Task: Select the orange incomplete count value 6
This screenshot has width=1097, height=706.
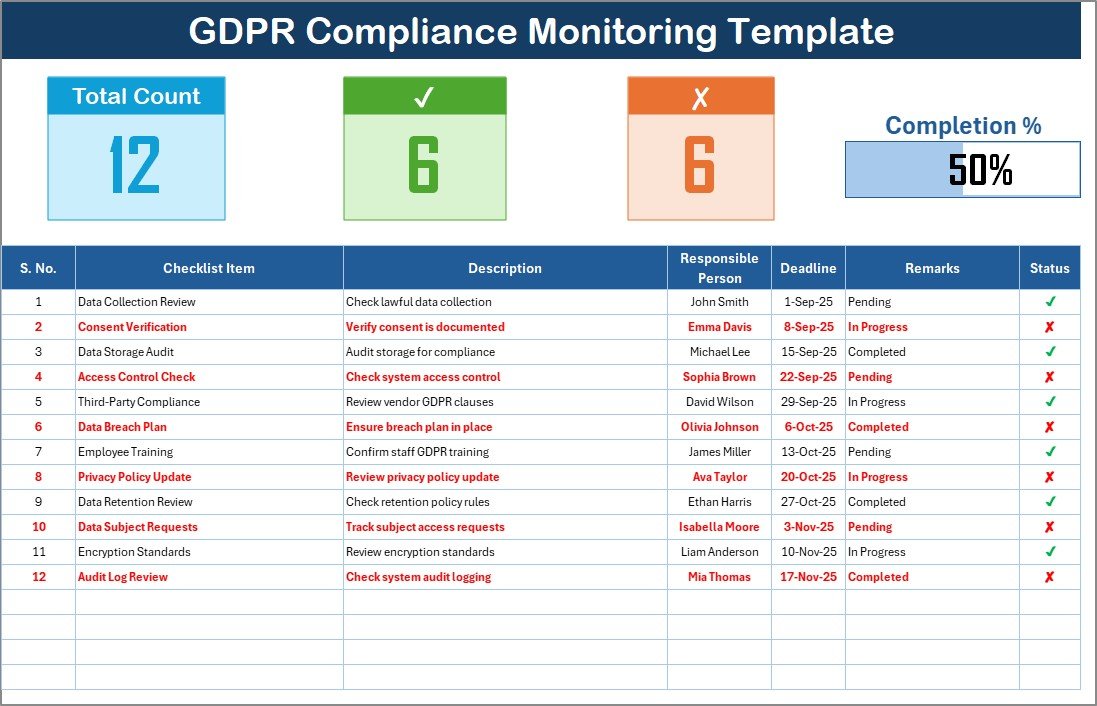Action: 700,165
